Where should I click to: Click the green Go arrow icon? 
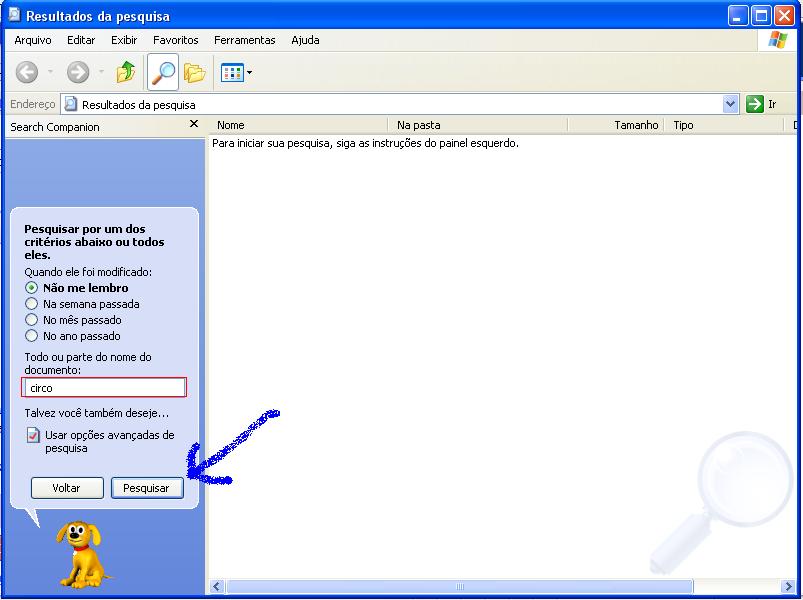[x=754, y=104]
